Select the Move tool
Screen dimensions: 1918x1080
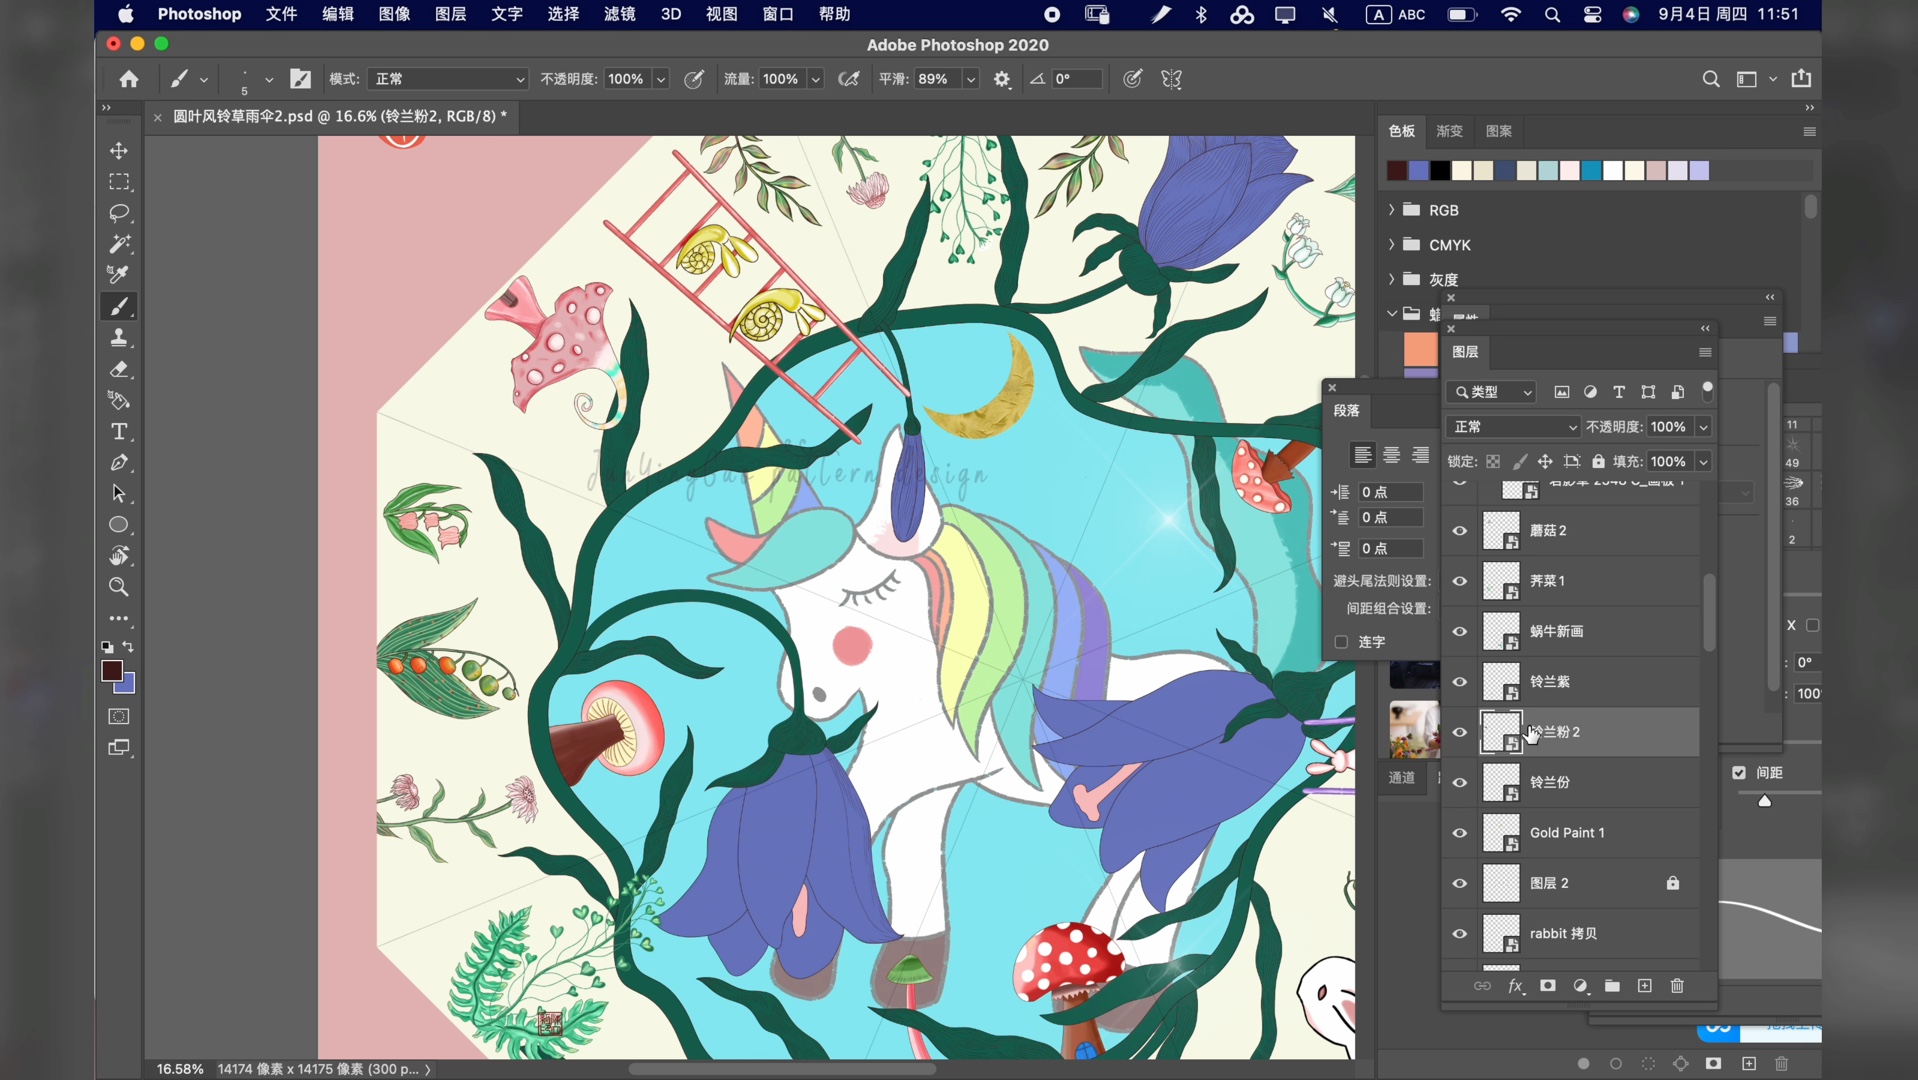119,151
